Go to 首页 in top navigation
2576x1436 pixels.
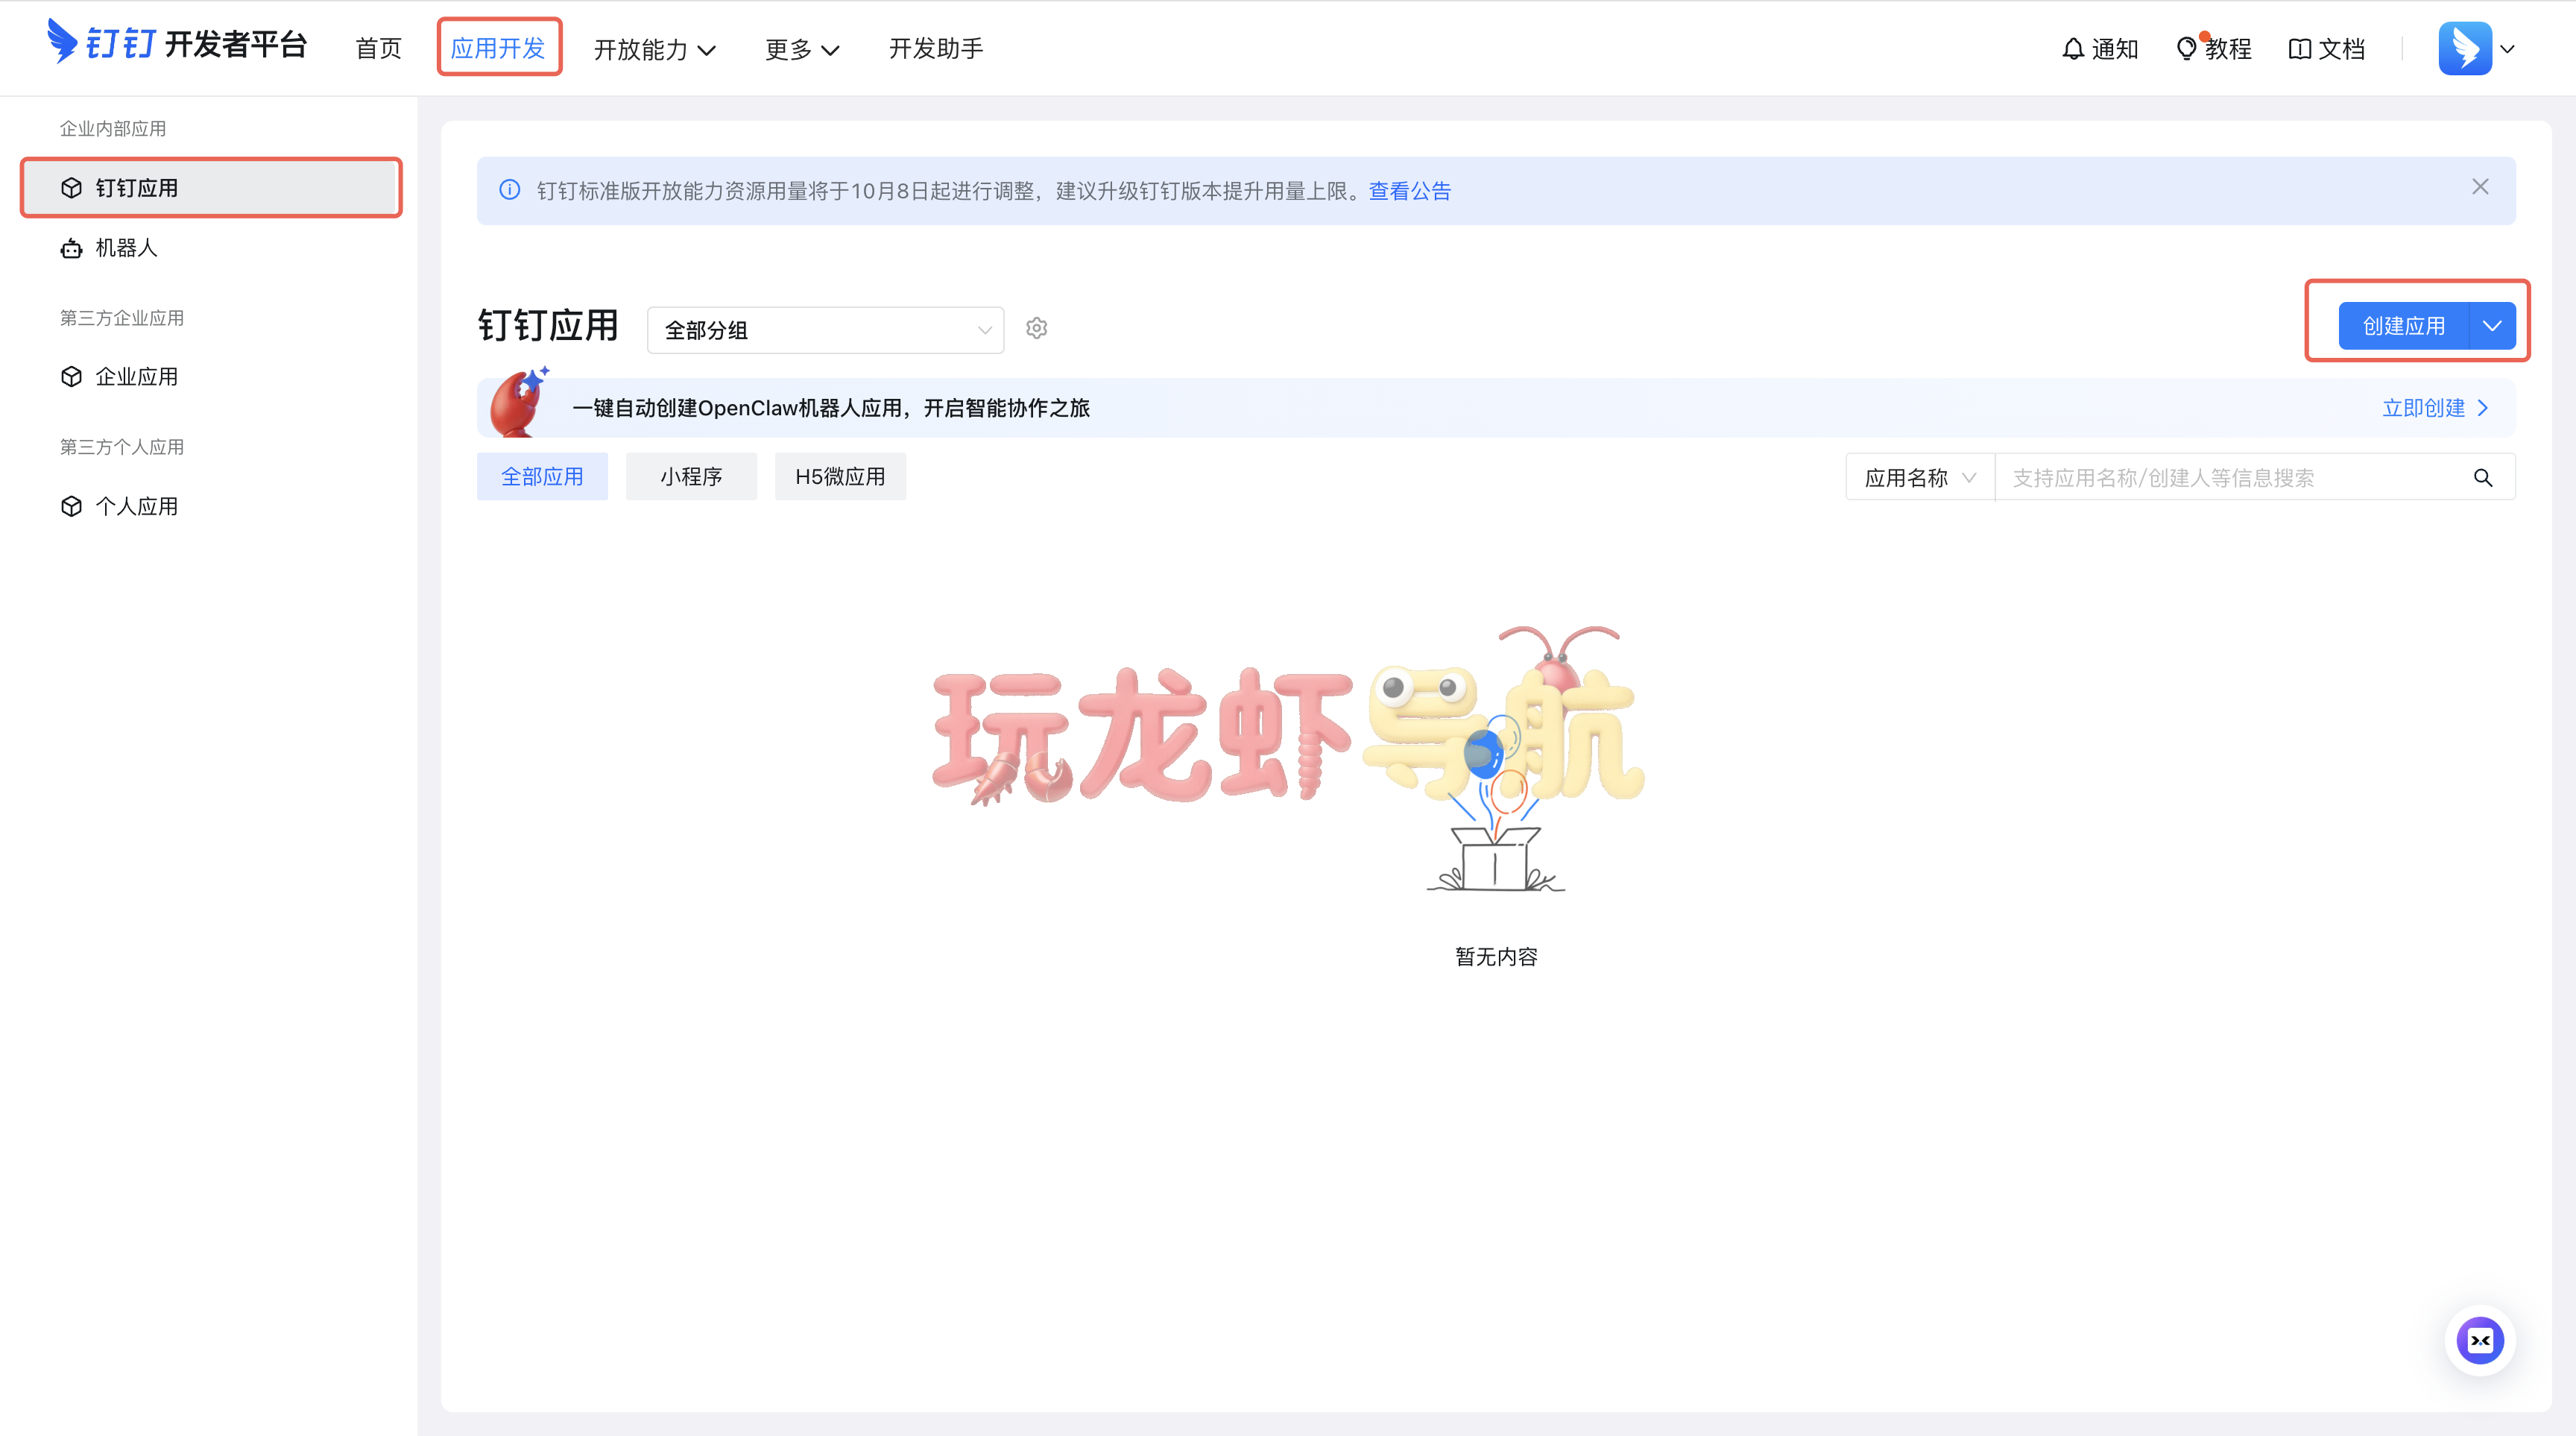pyautogui.click(x=378, y=49)
